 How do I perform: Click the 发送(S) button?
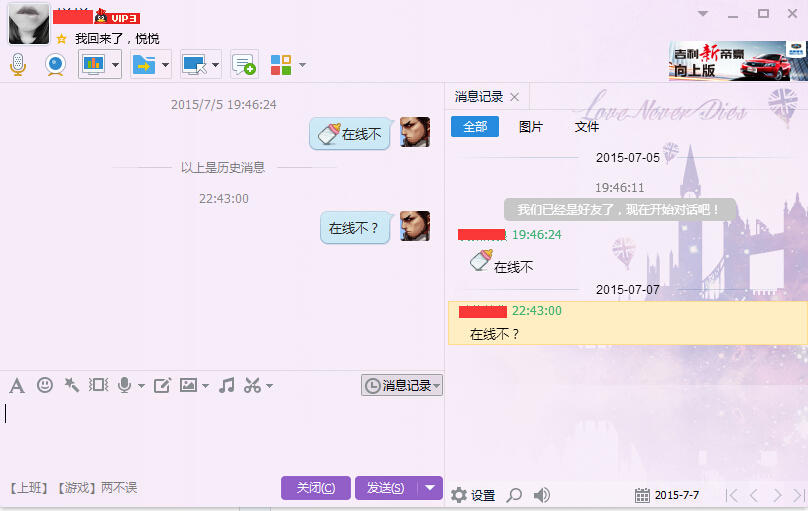[x=385, y=487]
